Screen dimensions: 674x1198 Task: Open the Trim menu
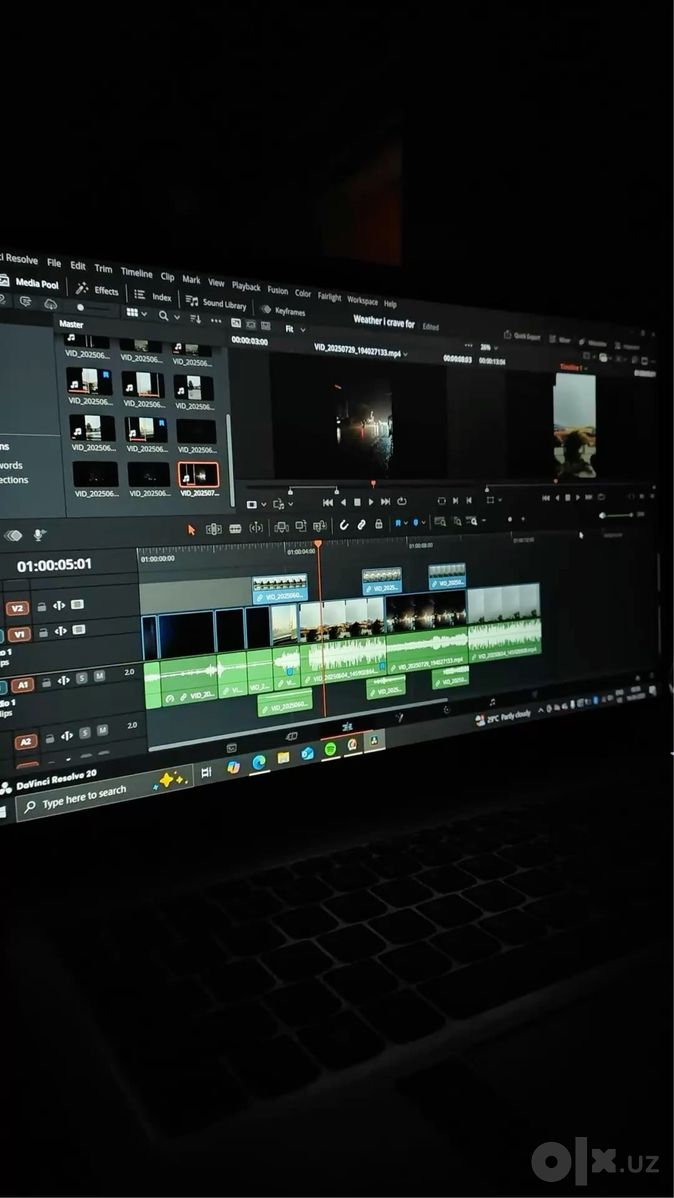[103, 268]
